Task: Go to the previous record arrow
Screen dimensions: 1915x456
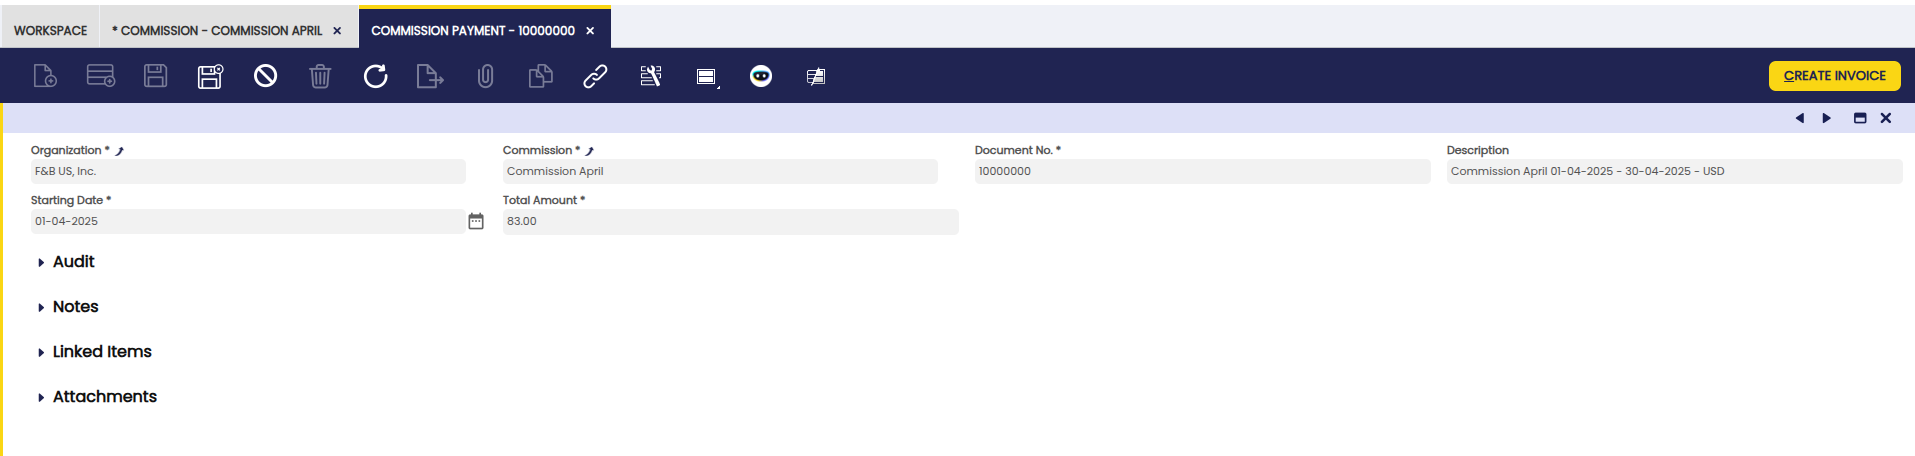Action: click(1800, 118)
